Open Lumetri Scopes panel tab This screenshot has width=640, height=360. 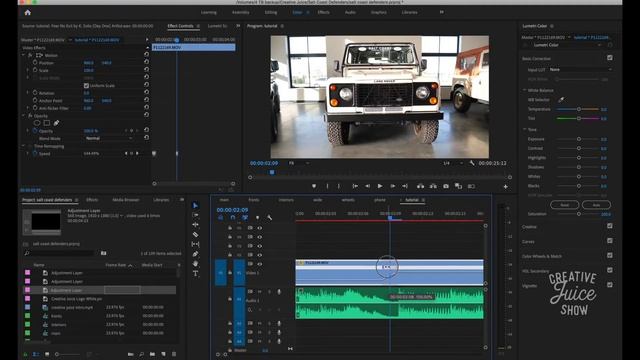pyautogui.click(x=217, y=26)
